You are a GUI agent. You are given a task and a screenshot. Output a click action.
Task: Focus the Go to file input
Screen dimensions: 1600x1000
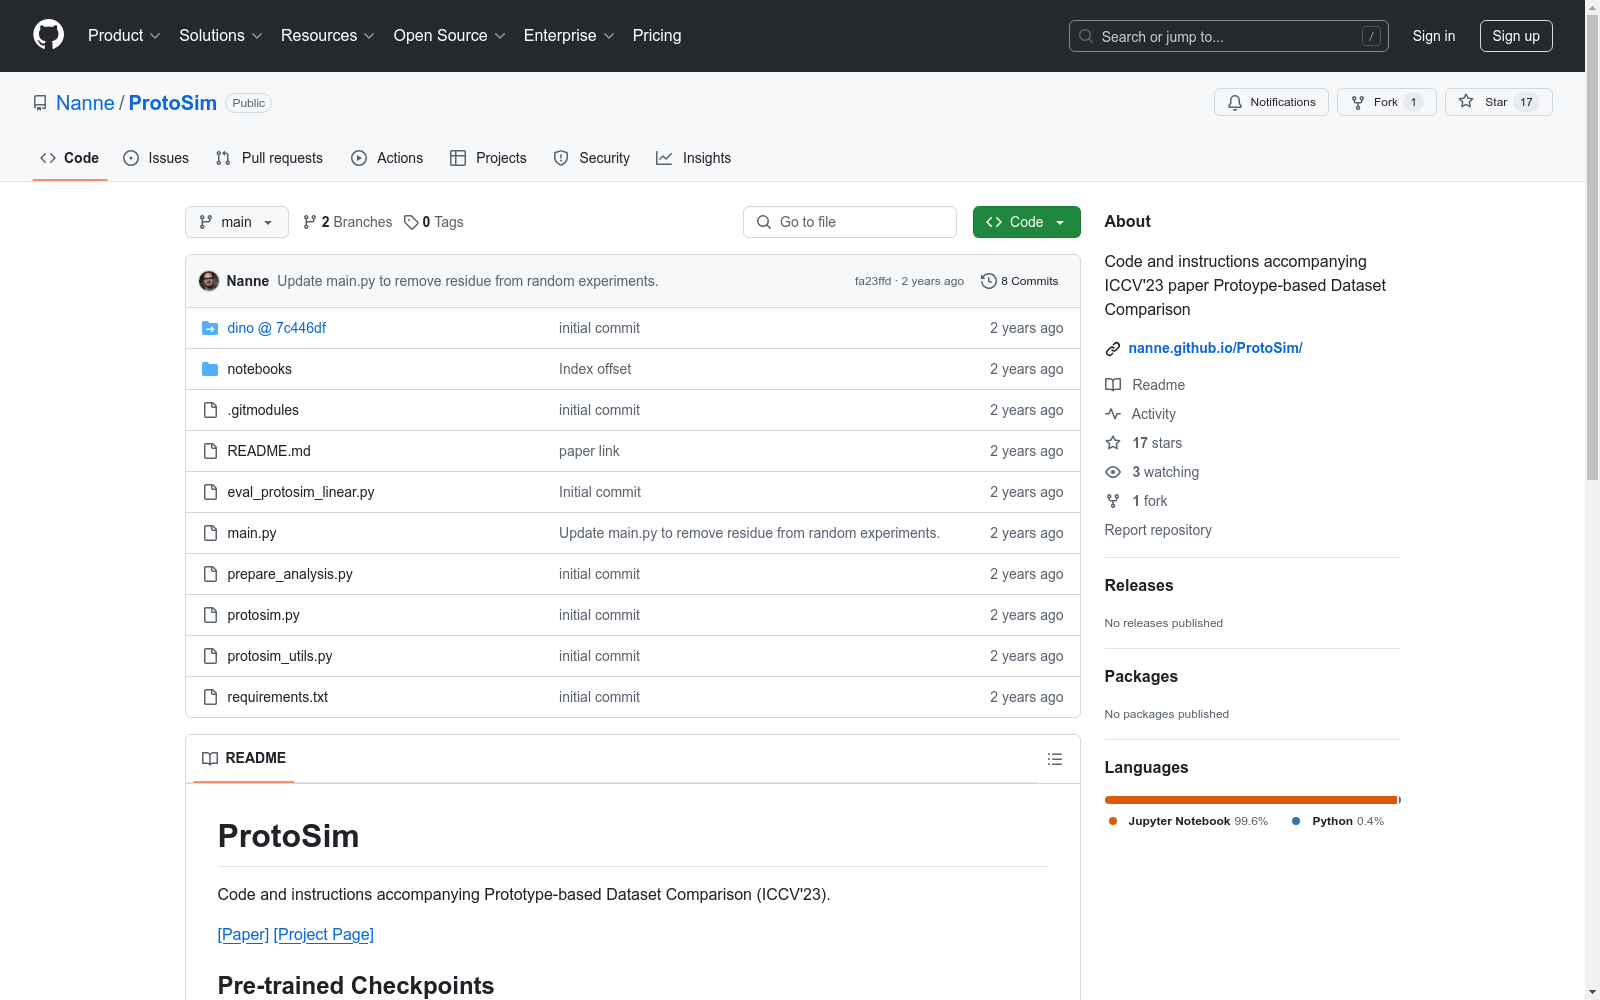point(850,222)
